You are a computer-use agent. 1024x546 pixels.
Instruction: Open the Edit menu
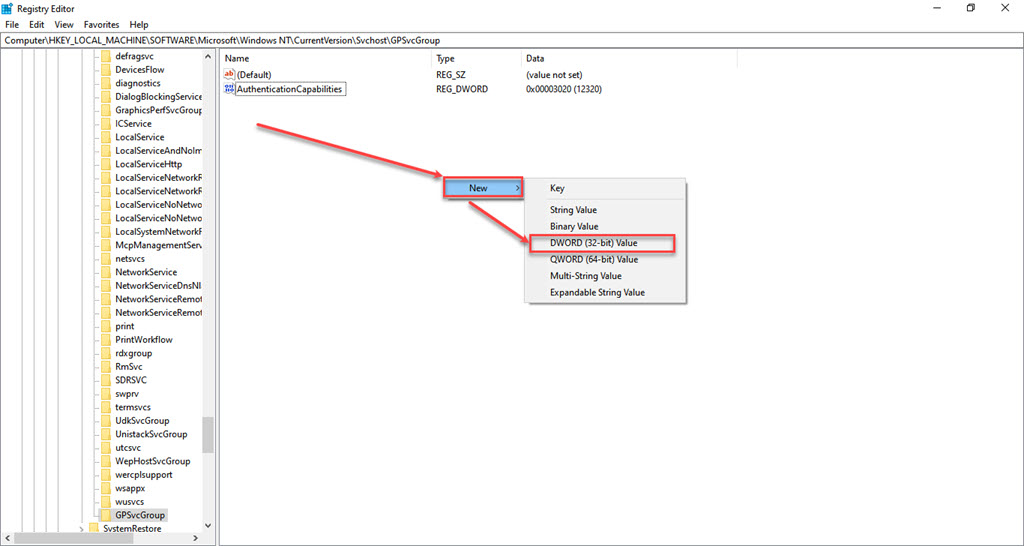point(37,25)
